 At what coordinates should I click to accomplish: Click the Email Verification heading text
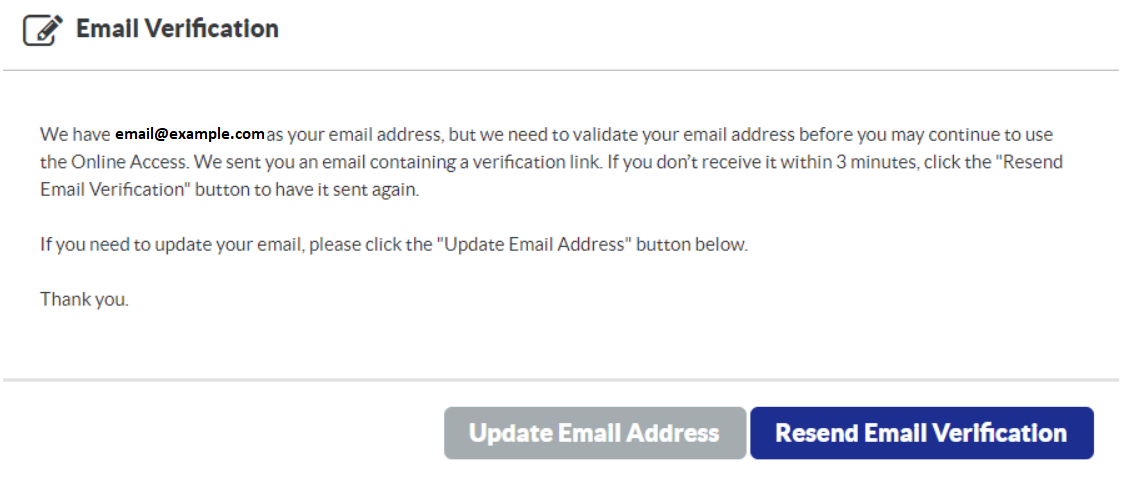(x=177, y=29)
